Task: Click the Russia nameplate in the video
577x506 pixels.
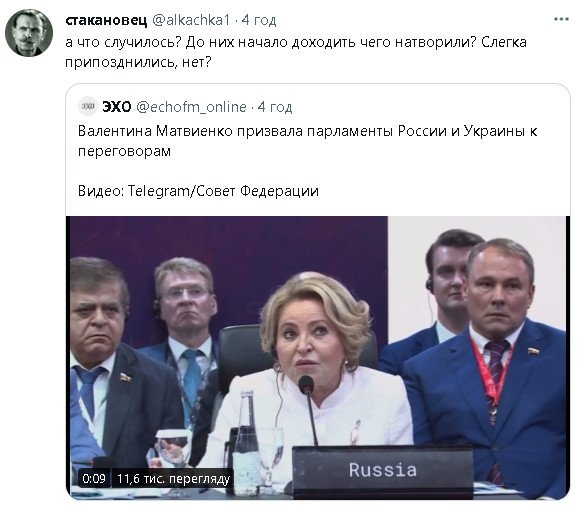Action: point(382,470)
